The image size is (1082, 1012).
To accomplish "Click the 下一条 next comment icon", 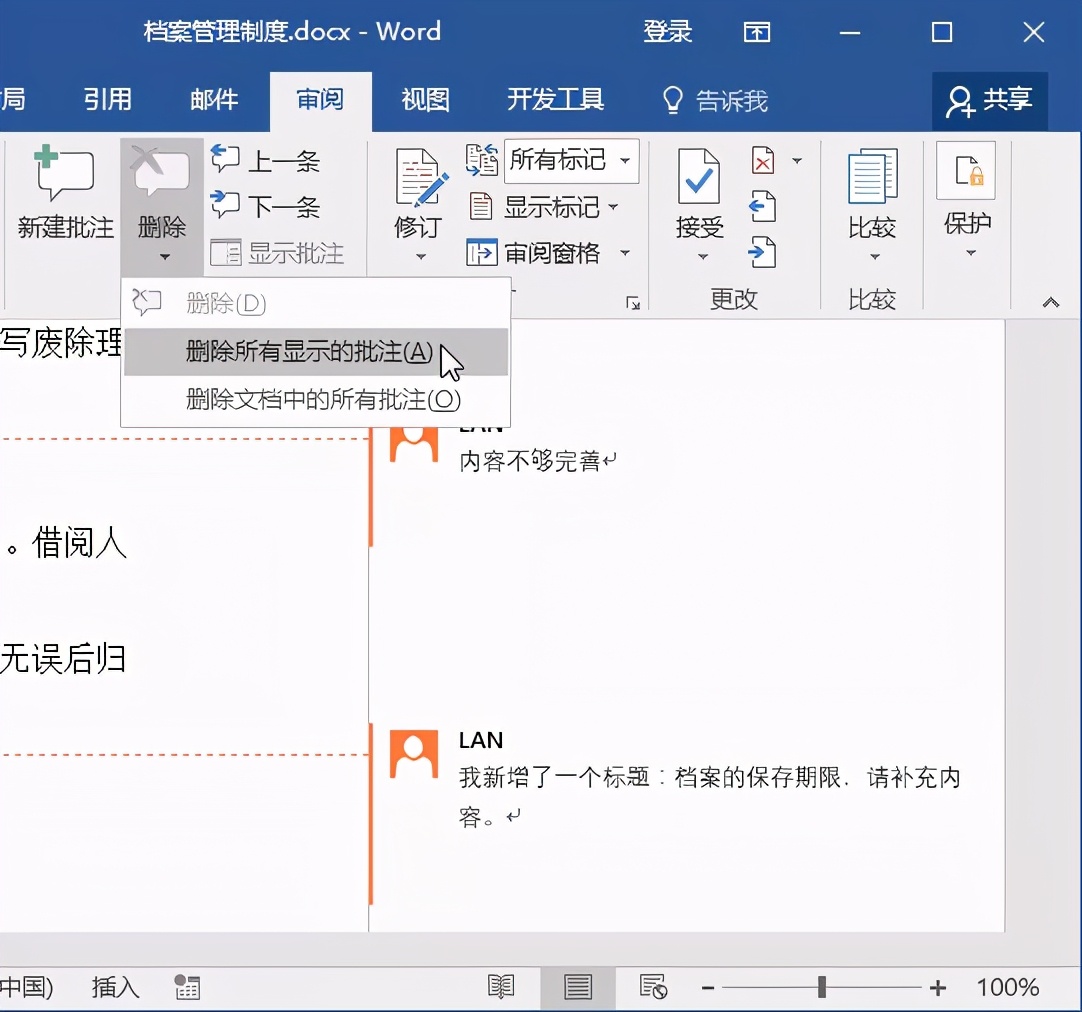I will (226, 203).
